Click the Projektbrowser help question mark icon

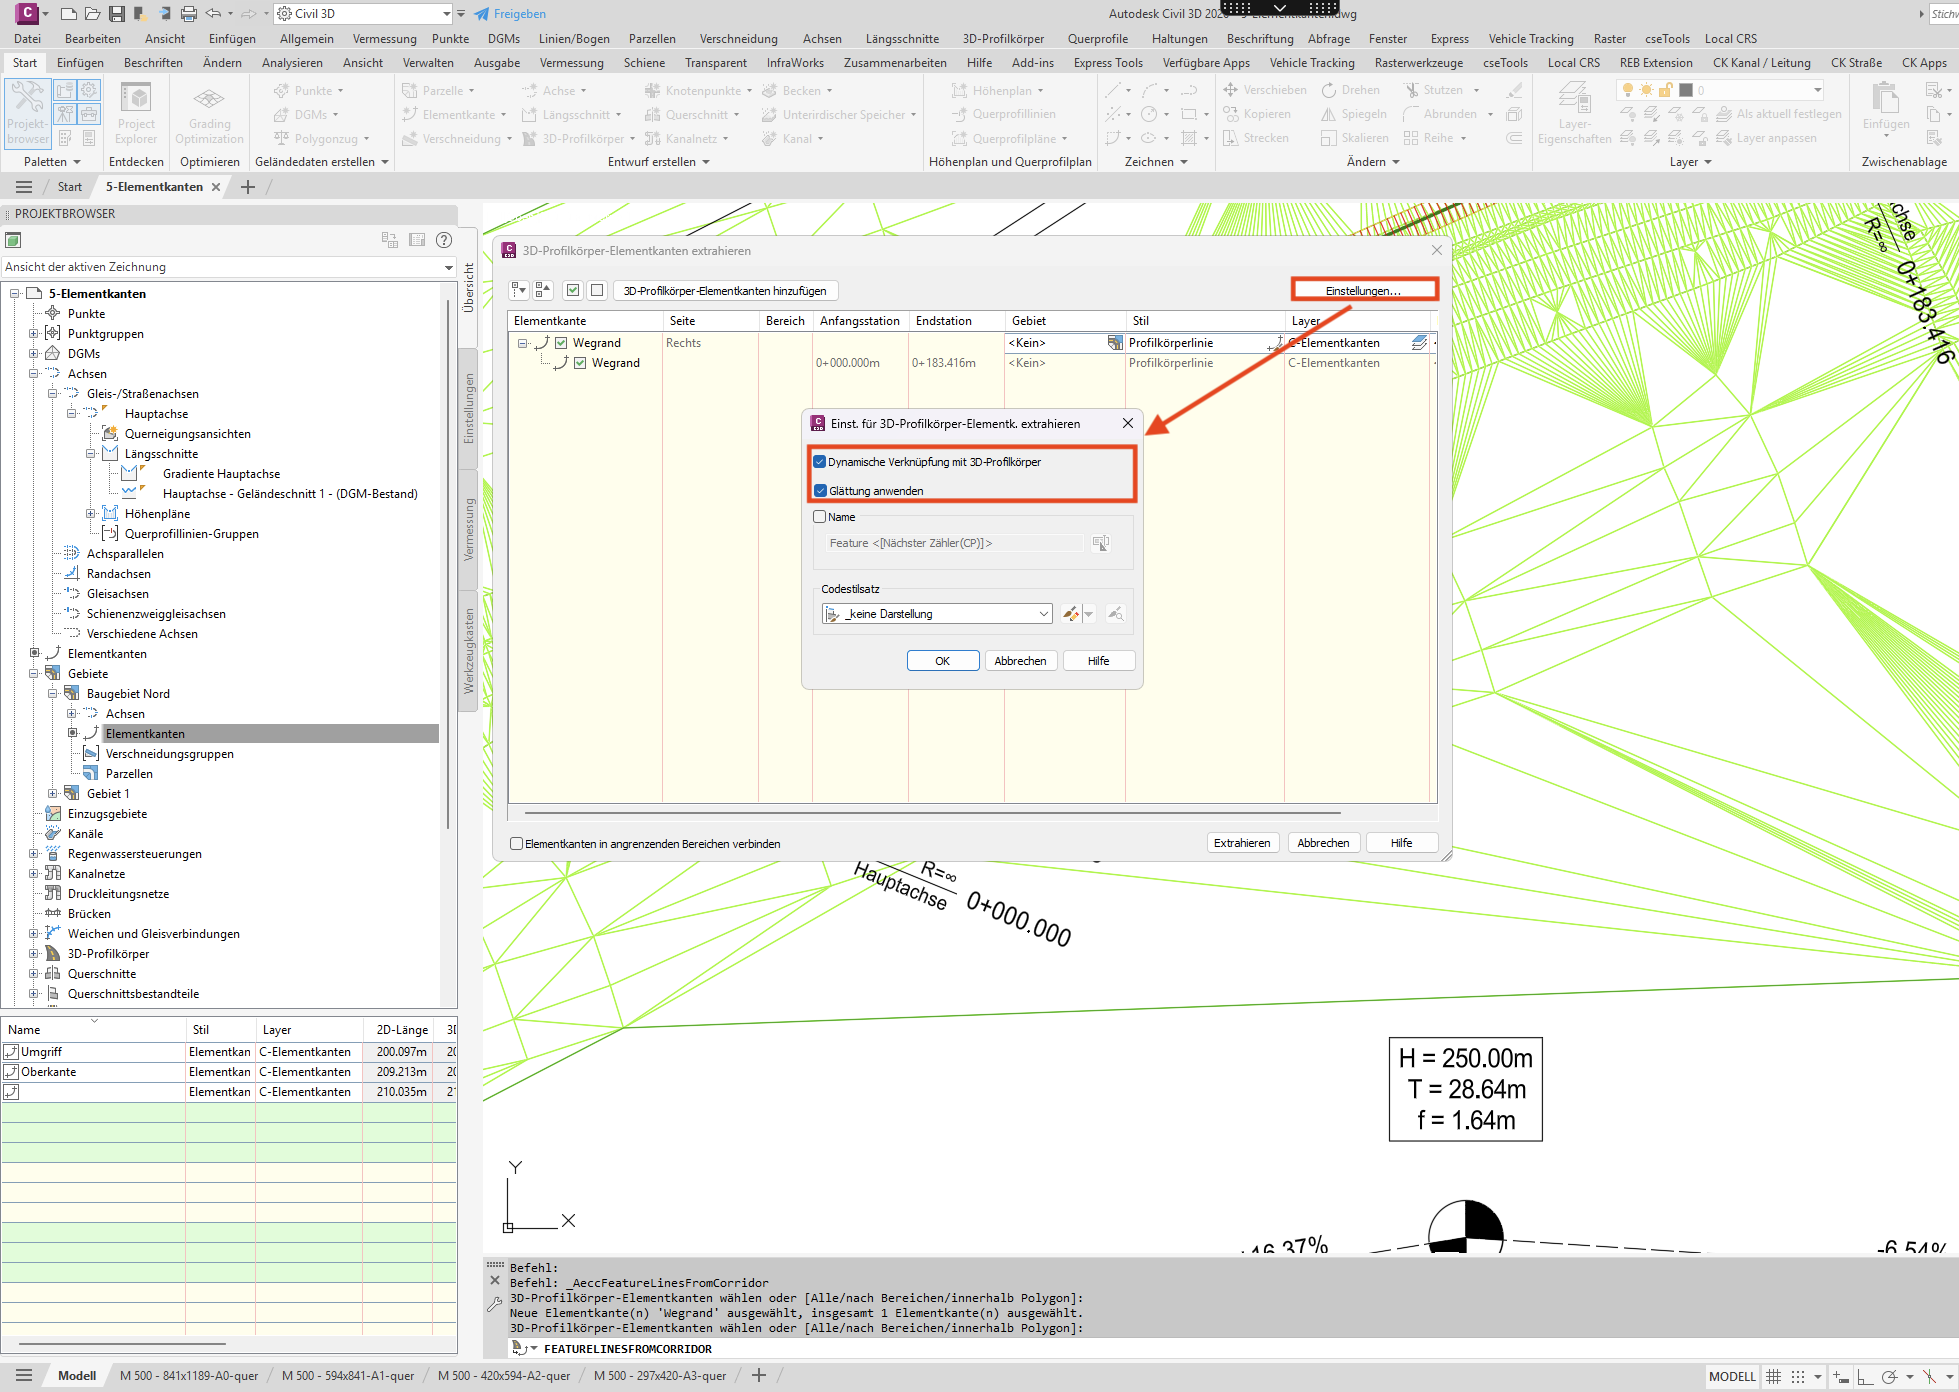444,240
